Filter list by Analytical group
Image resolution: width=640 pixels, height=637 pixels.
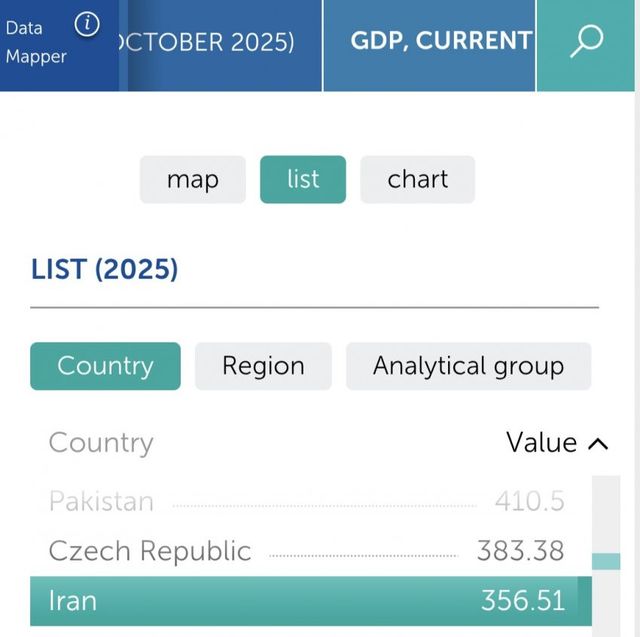[x=468, y=366]
